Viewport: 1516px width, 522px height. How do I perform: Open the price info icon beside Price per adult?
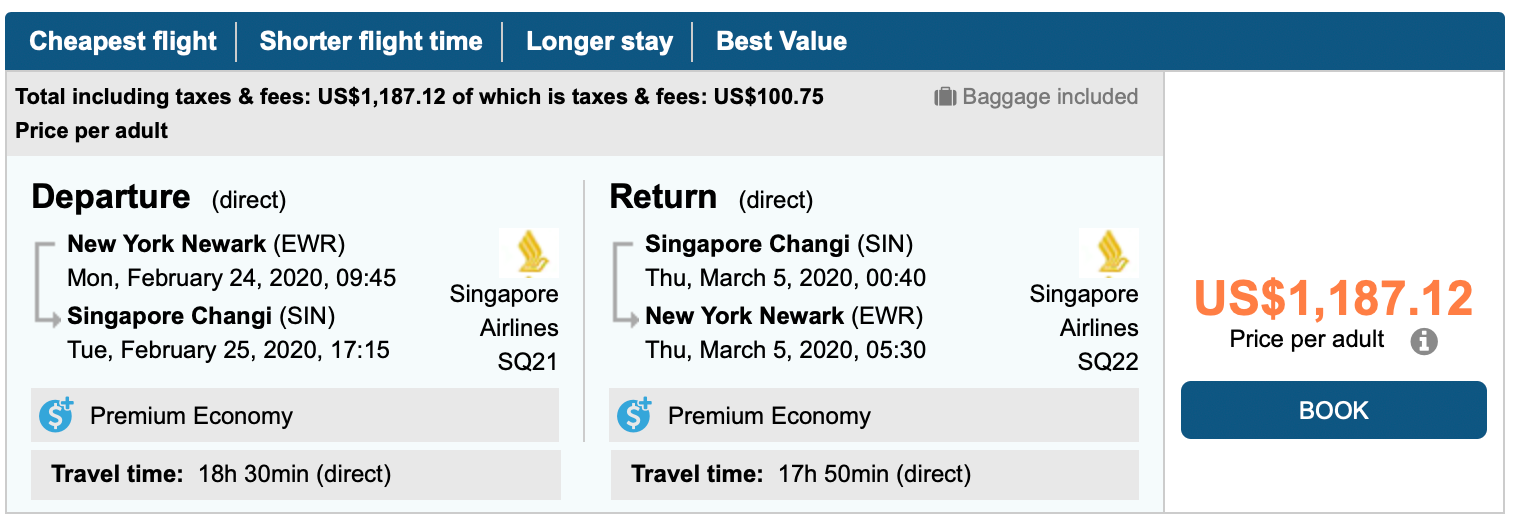pyautogui.click(x=1424, y=342)
